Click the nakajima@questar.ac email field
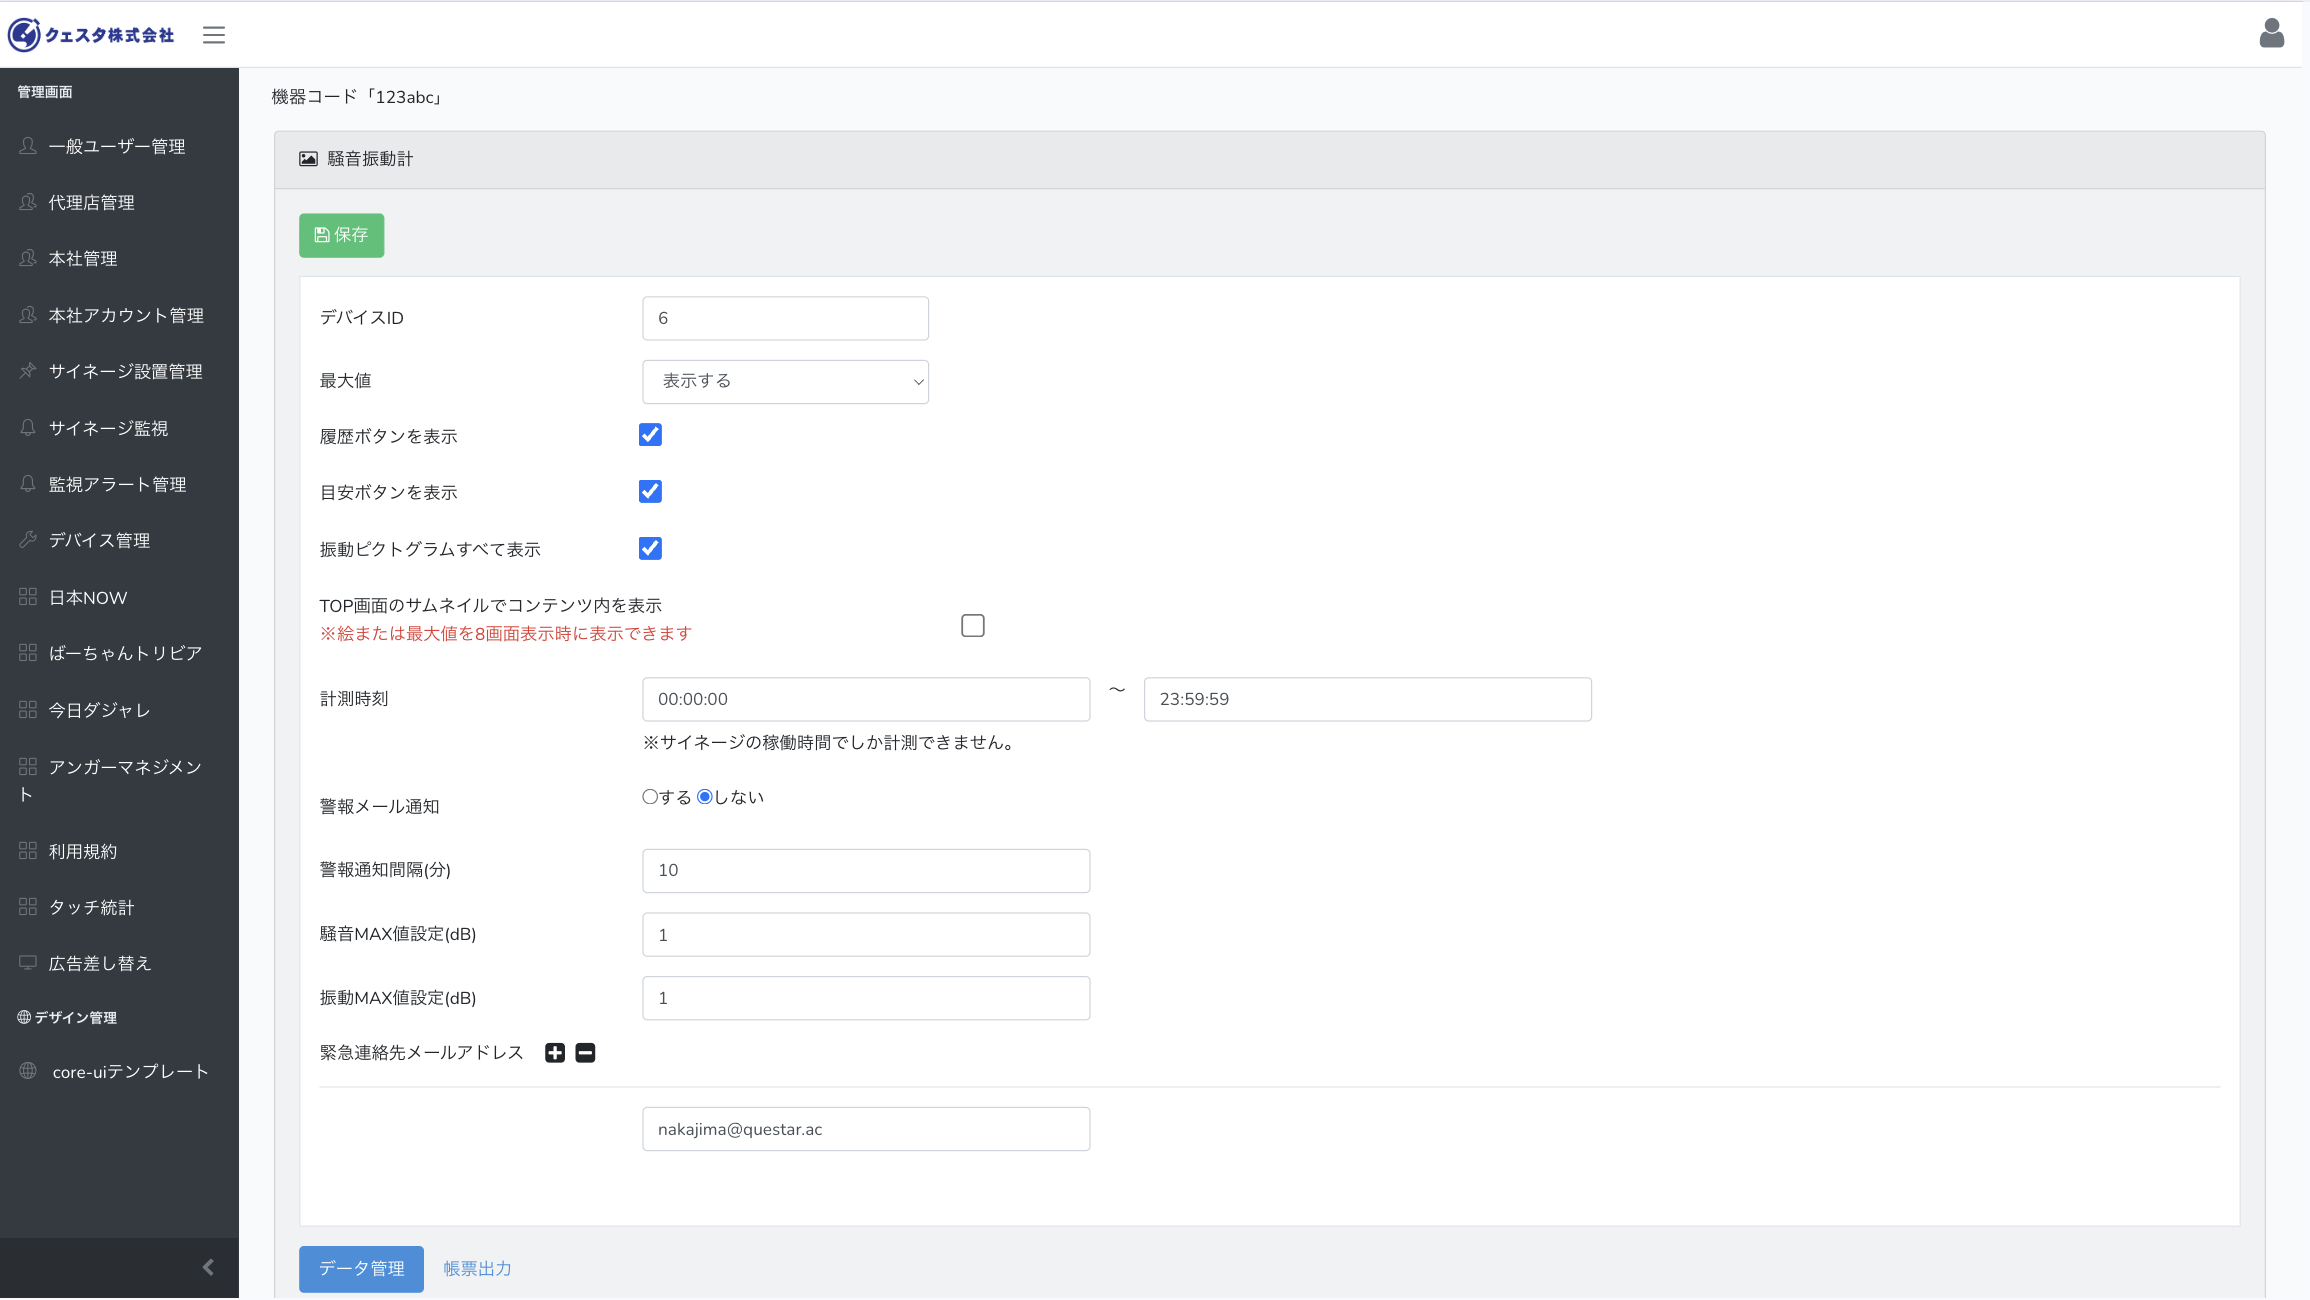The height and width of the screenshot is (1300, 2310). [x=866, y=1129]
